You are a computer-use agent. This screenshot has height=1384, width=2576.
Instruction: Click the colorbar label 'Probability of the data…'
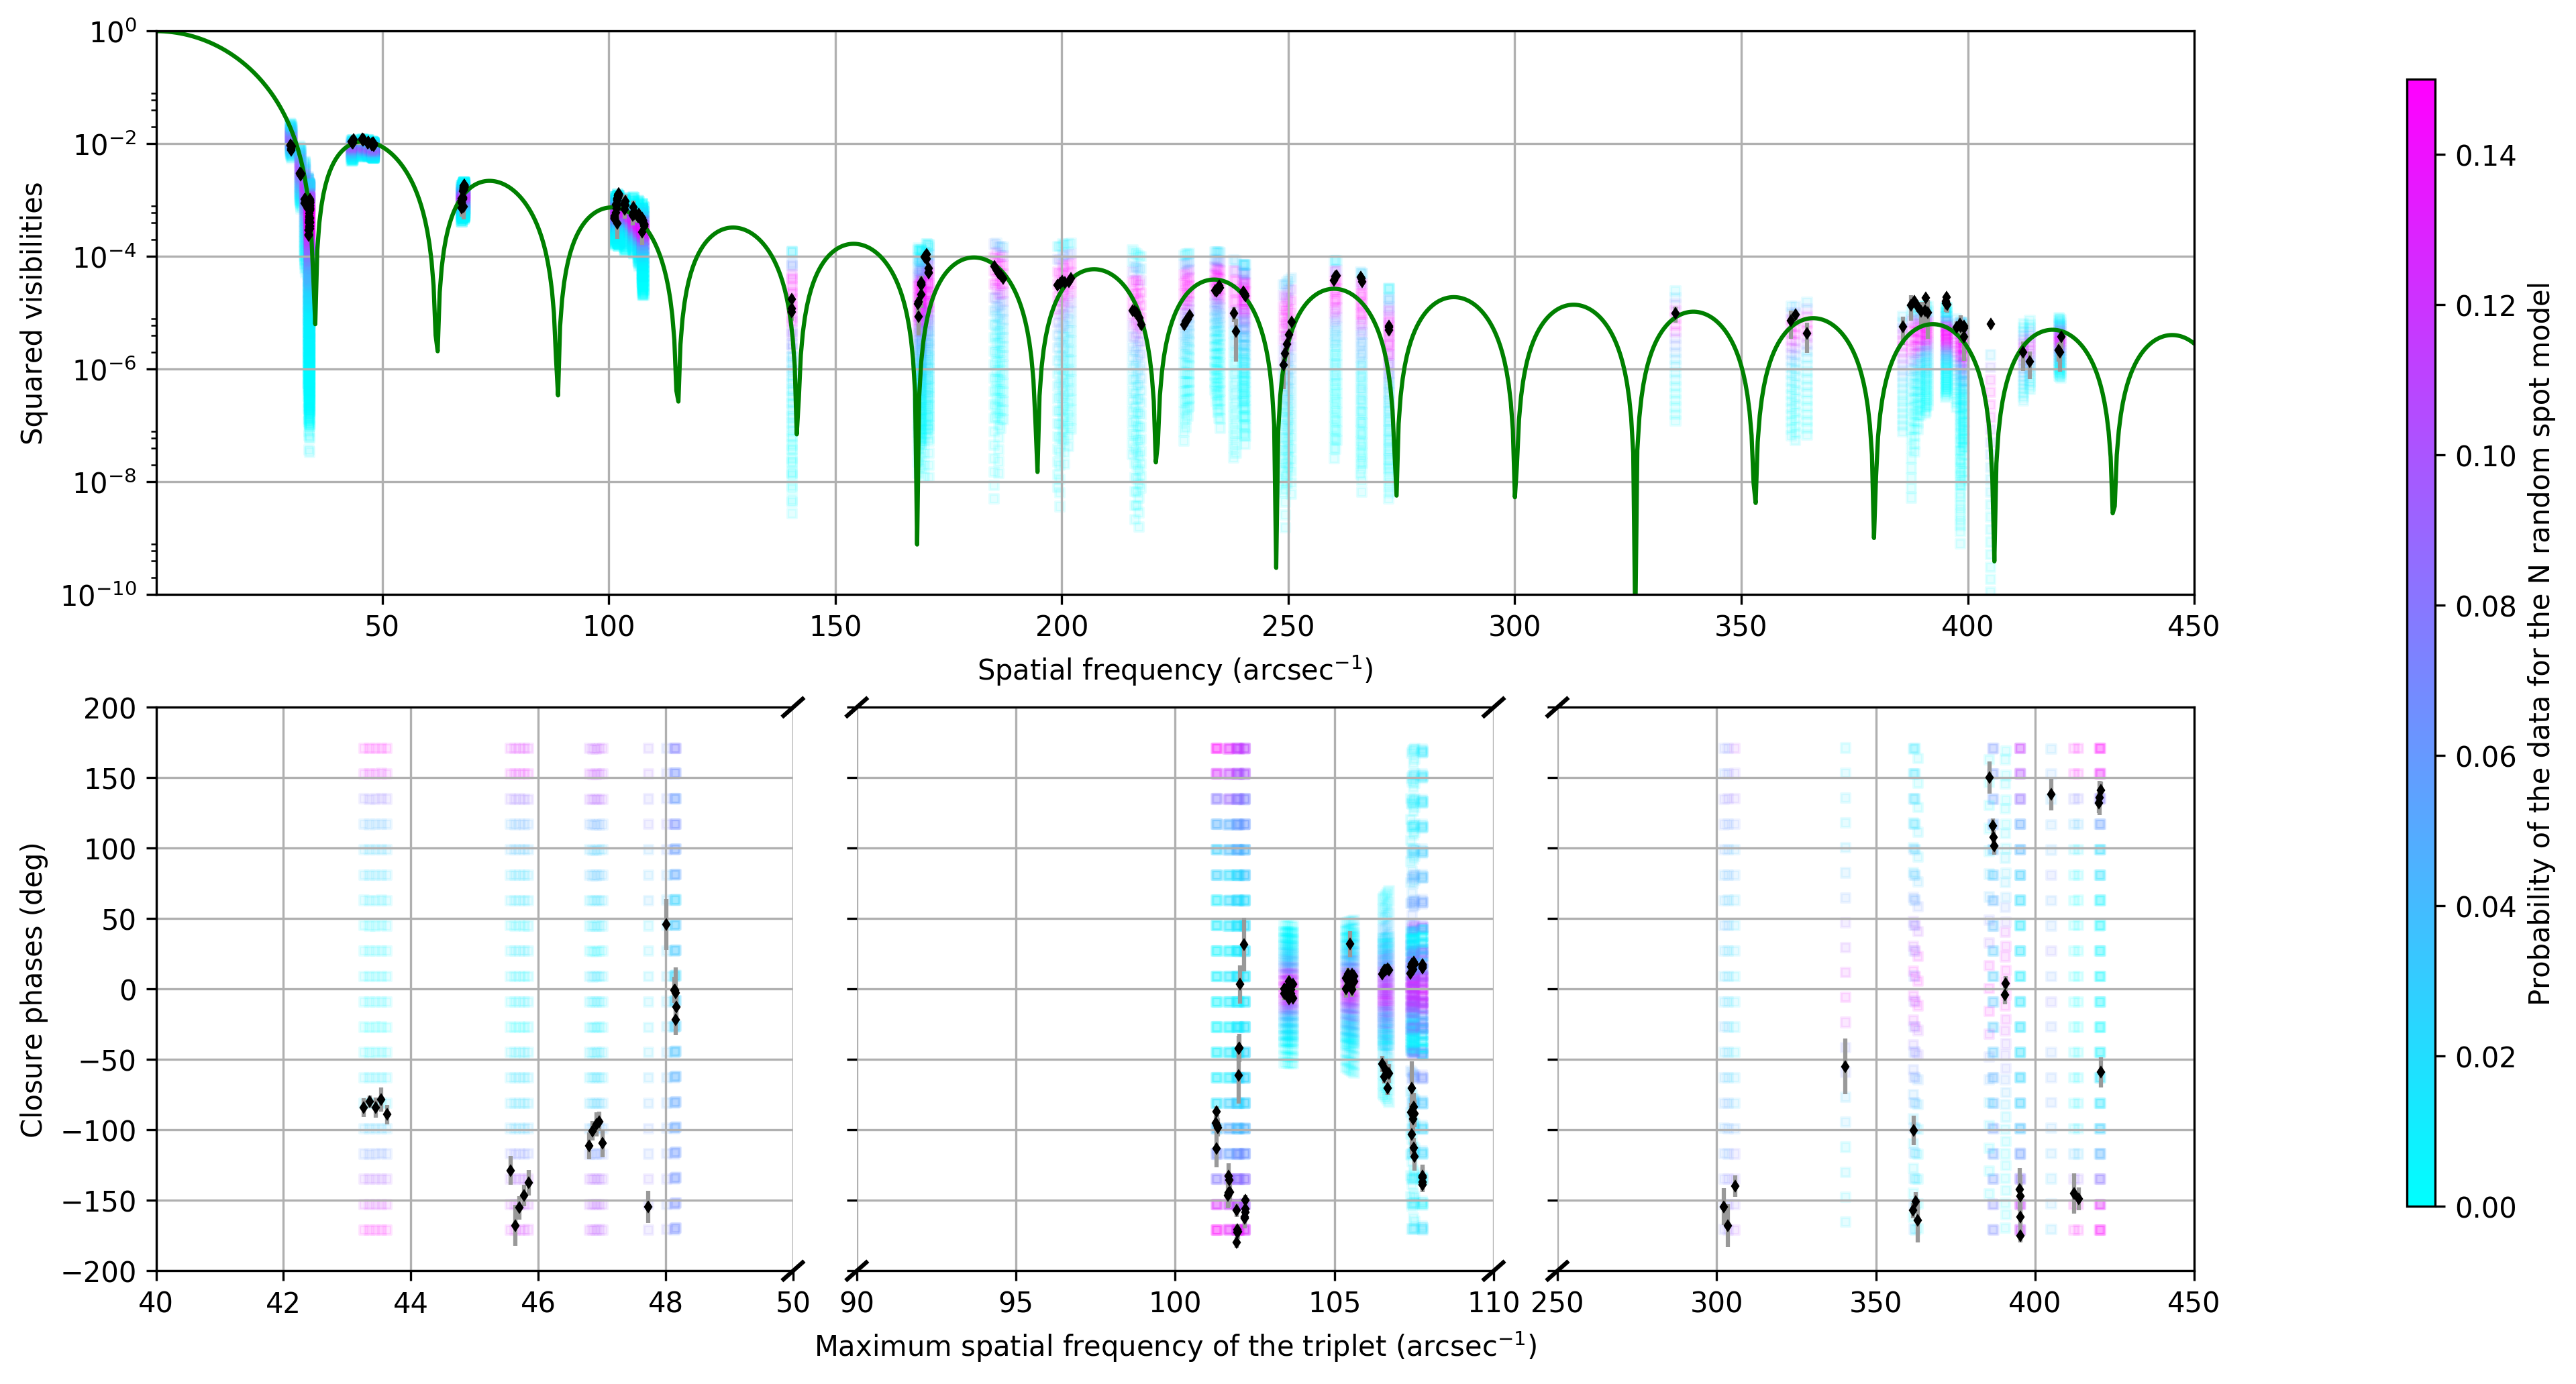(x=2541, y=643)
